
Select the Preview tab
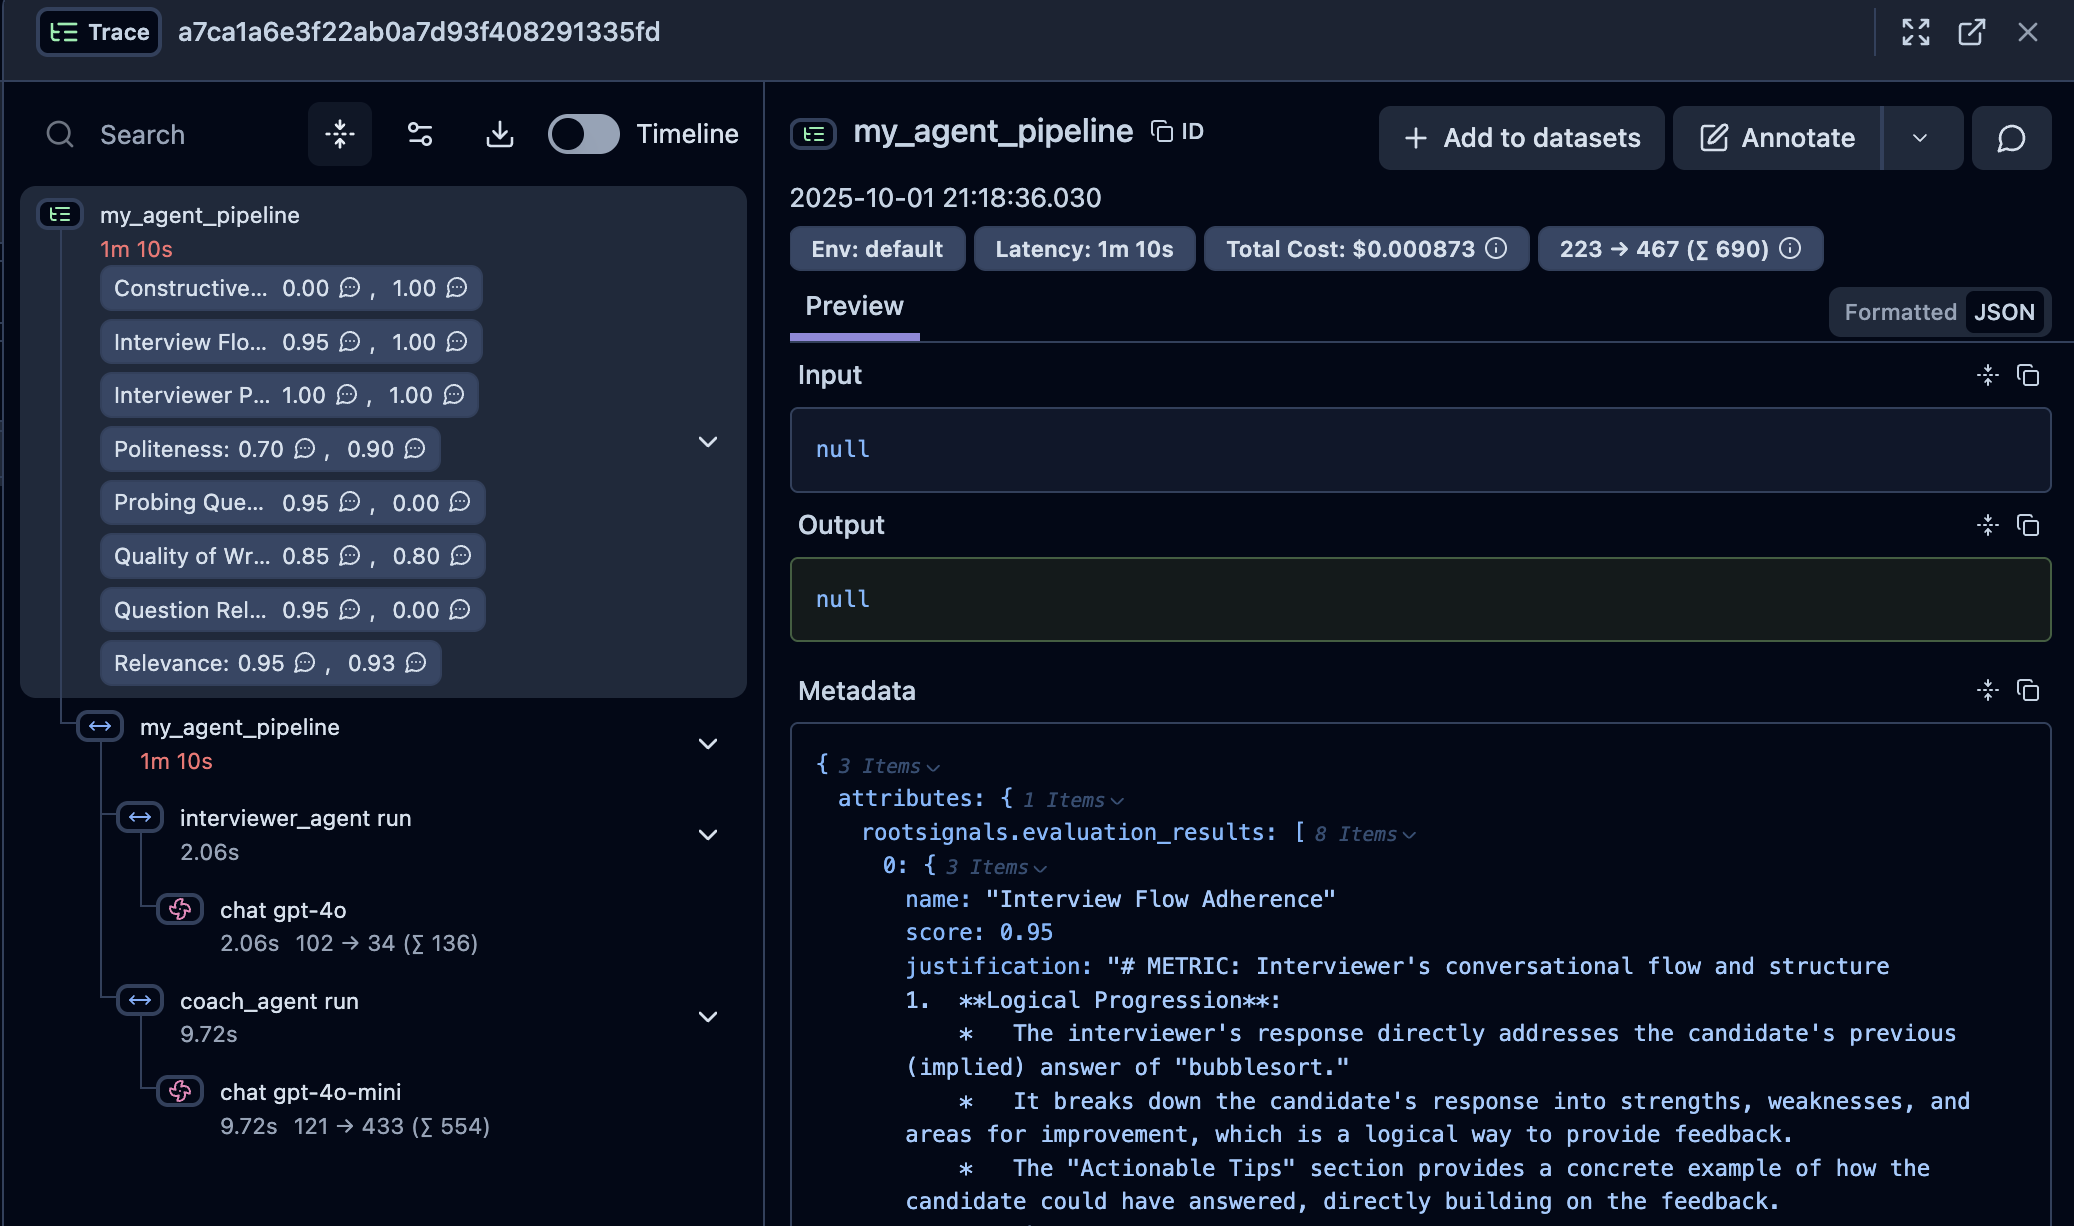click(x=854, y=306)
